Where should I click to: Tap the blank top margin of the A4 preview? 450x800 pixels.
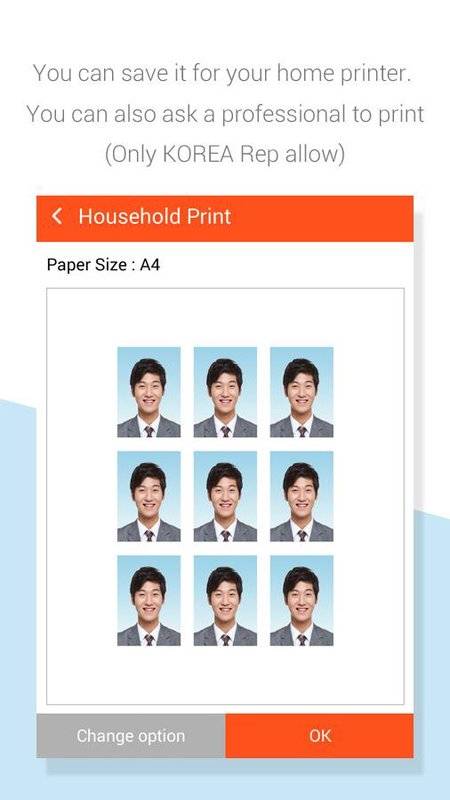tap(225, 317)
